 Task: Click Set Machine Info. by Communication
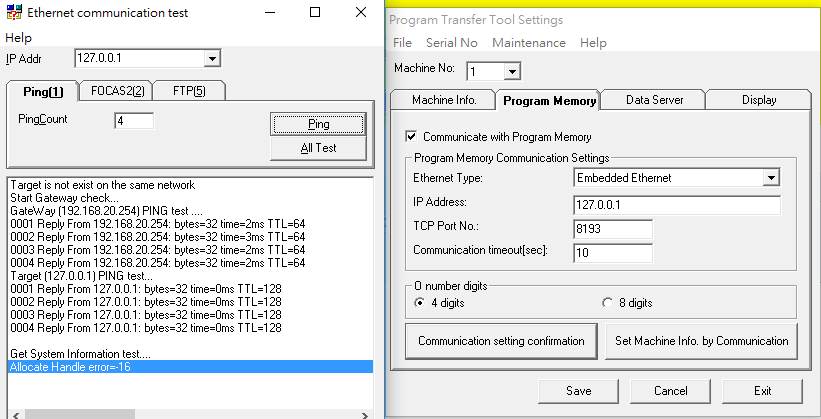click(x=701, y=341)
